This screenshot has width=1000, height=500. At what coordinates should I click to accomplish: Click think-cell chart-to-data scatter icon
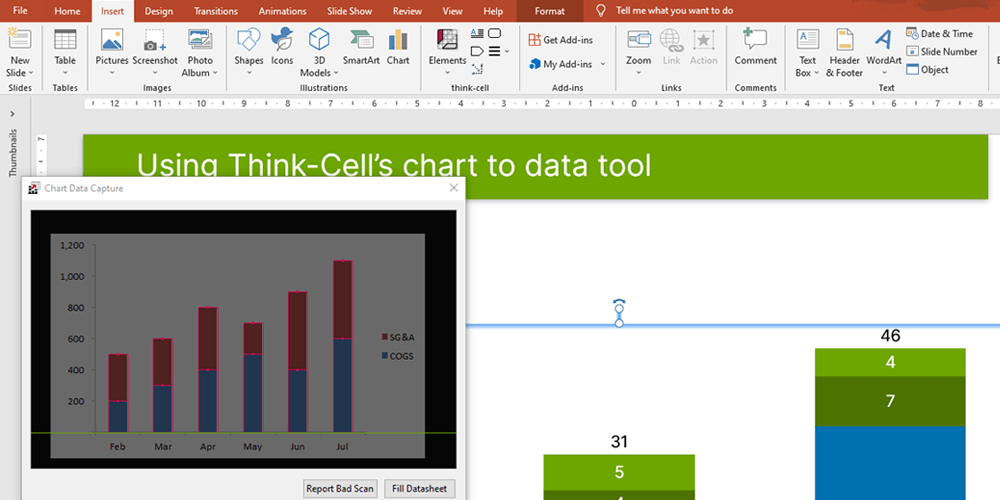[x=477, y=69]
